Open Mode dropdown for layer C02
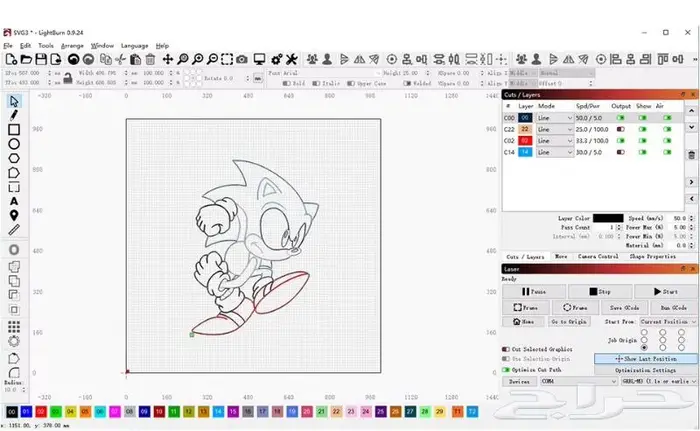Screen dimensions: 700x431 555,141
